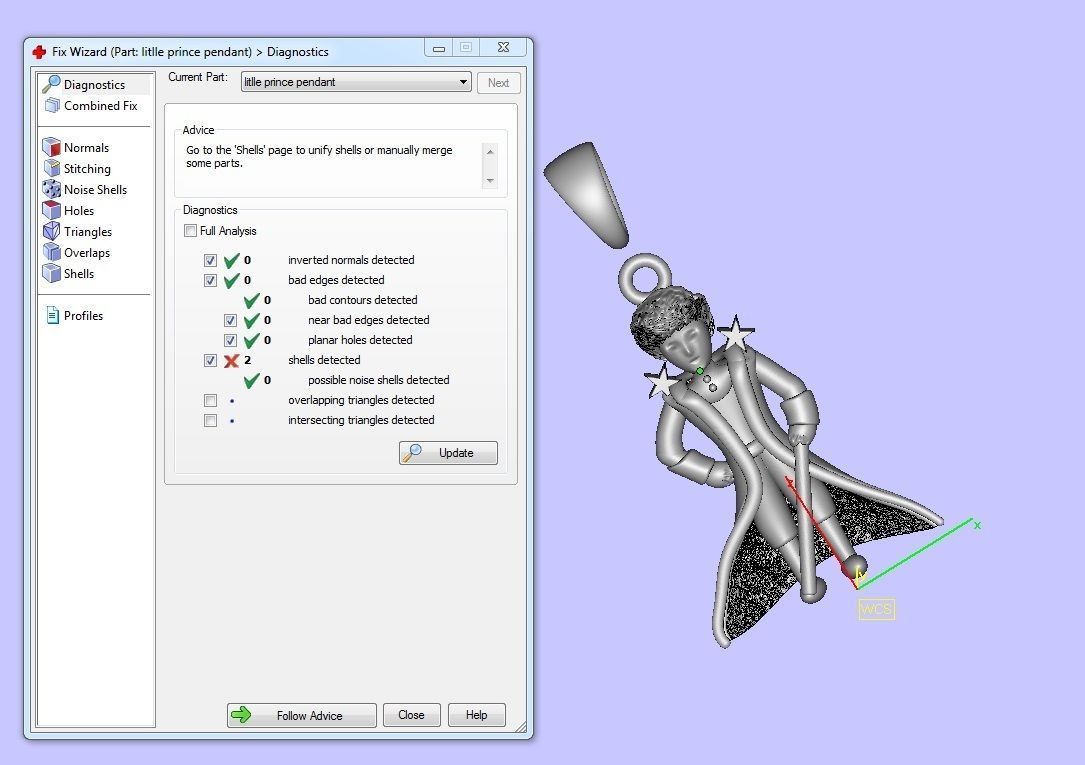Click the Close button
This screenshot has height=765, width=1085.
click(x=411, y=715)
